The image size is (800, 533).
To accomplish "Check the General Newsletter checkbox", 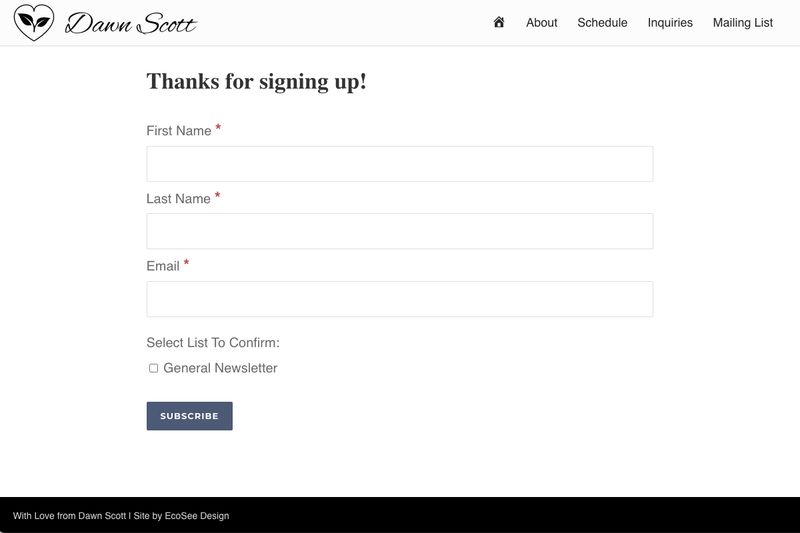I will (154, 368).
